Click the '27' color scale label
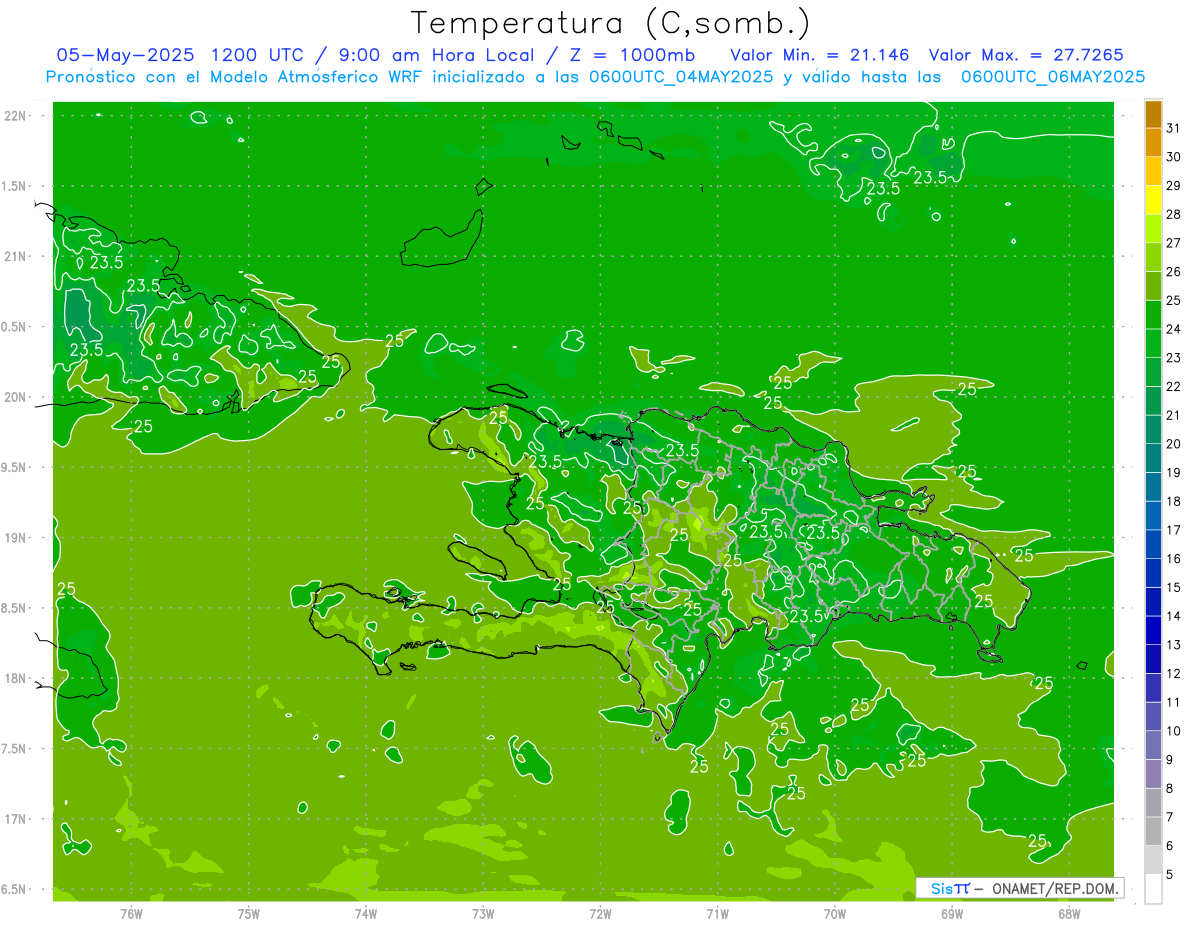 [x=1174, y=243]
